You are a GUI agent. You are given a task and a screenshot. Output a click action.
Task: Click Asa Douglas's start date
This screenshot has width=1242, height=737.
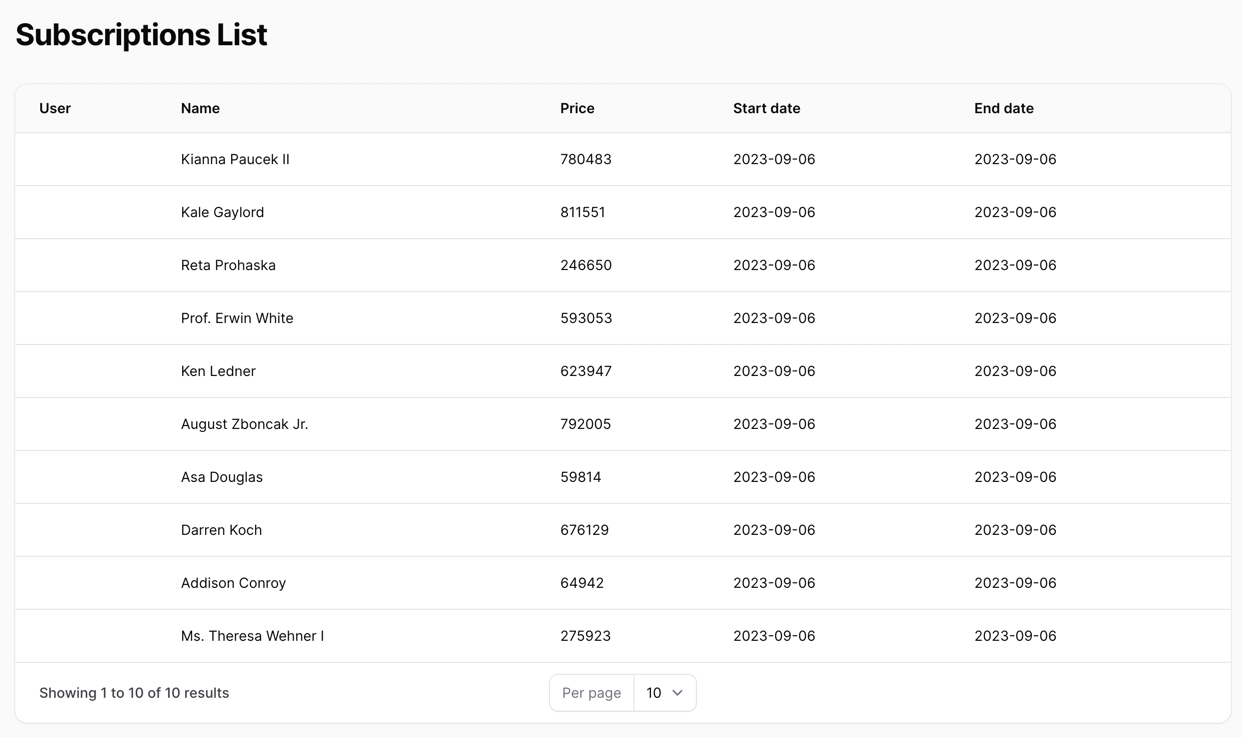click(774, 477)
